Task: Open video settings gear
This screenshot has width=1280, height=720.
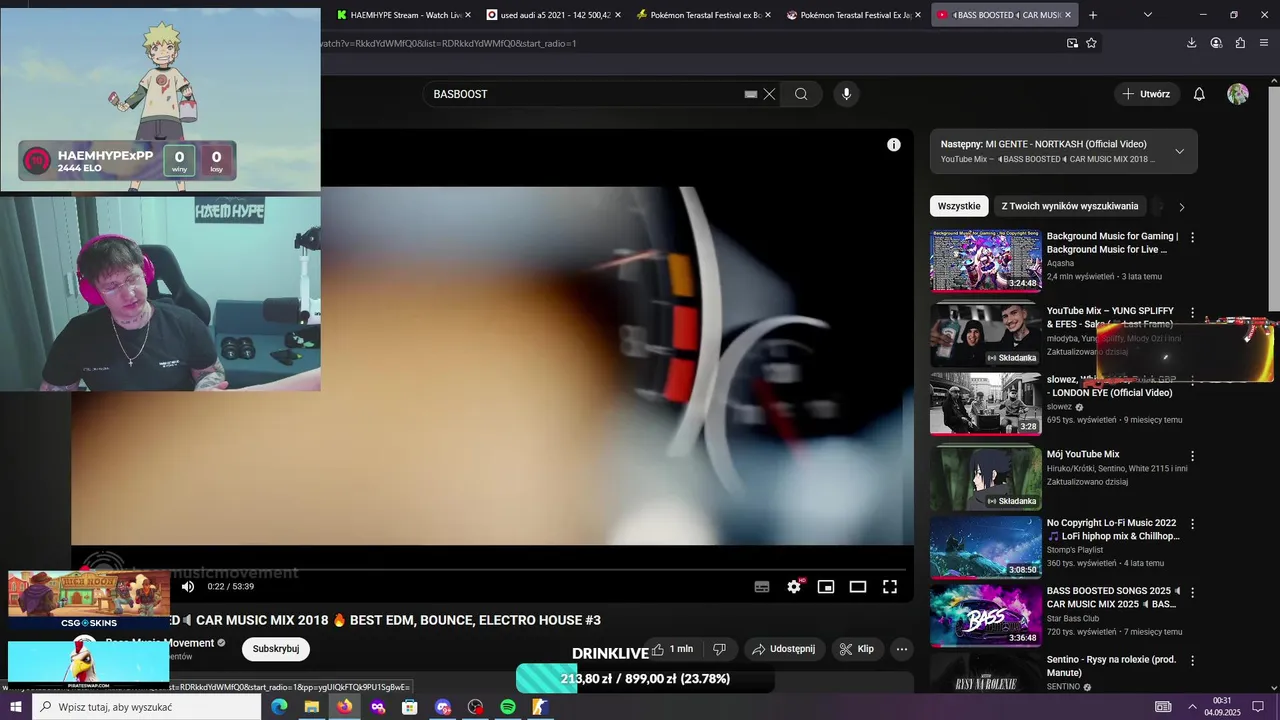Action: click(x=794, y=587)
